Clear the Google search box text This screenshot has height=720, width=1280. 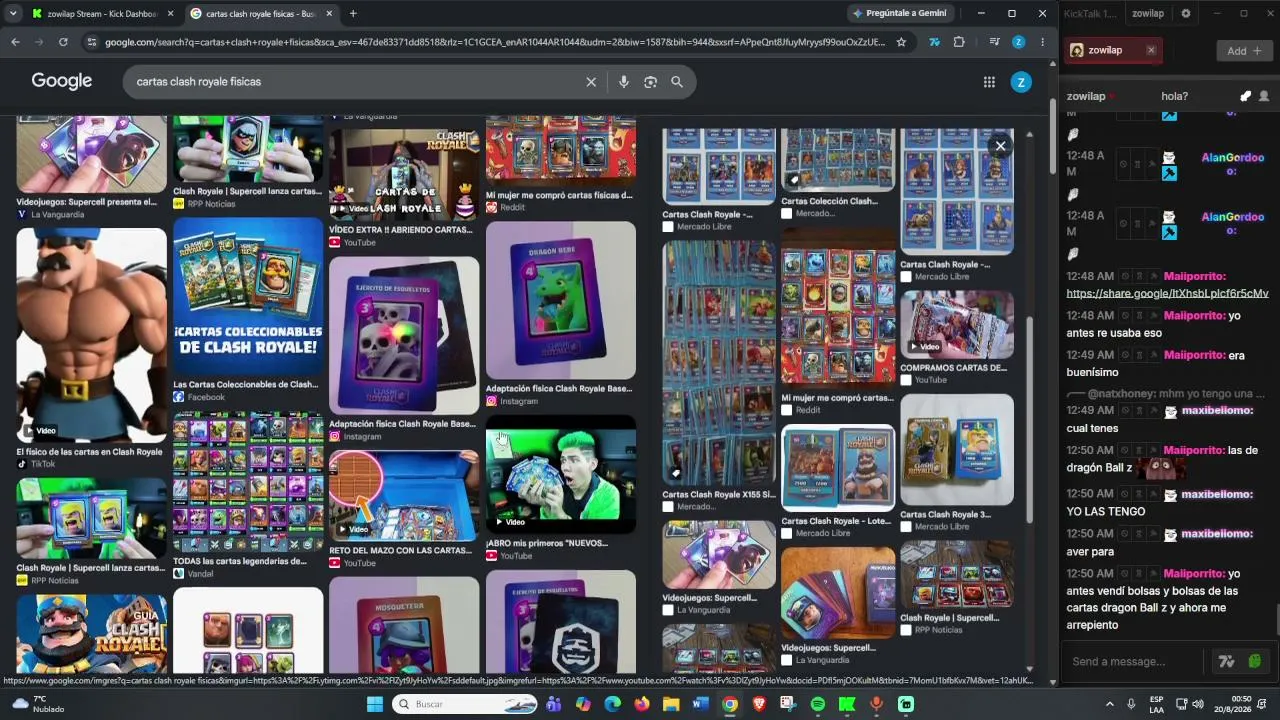tap(591, 82)
